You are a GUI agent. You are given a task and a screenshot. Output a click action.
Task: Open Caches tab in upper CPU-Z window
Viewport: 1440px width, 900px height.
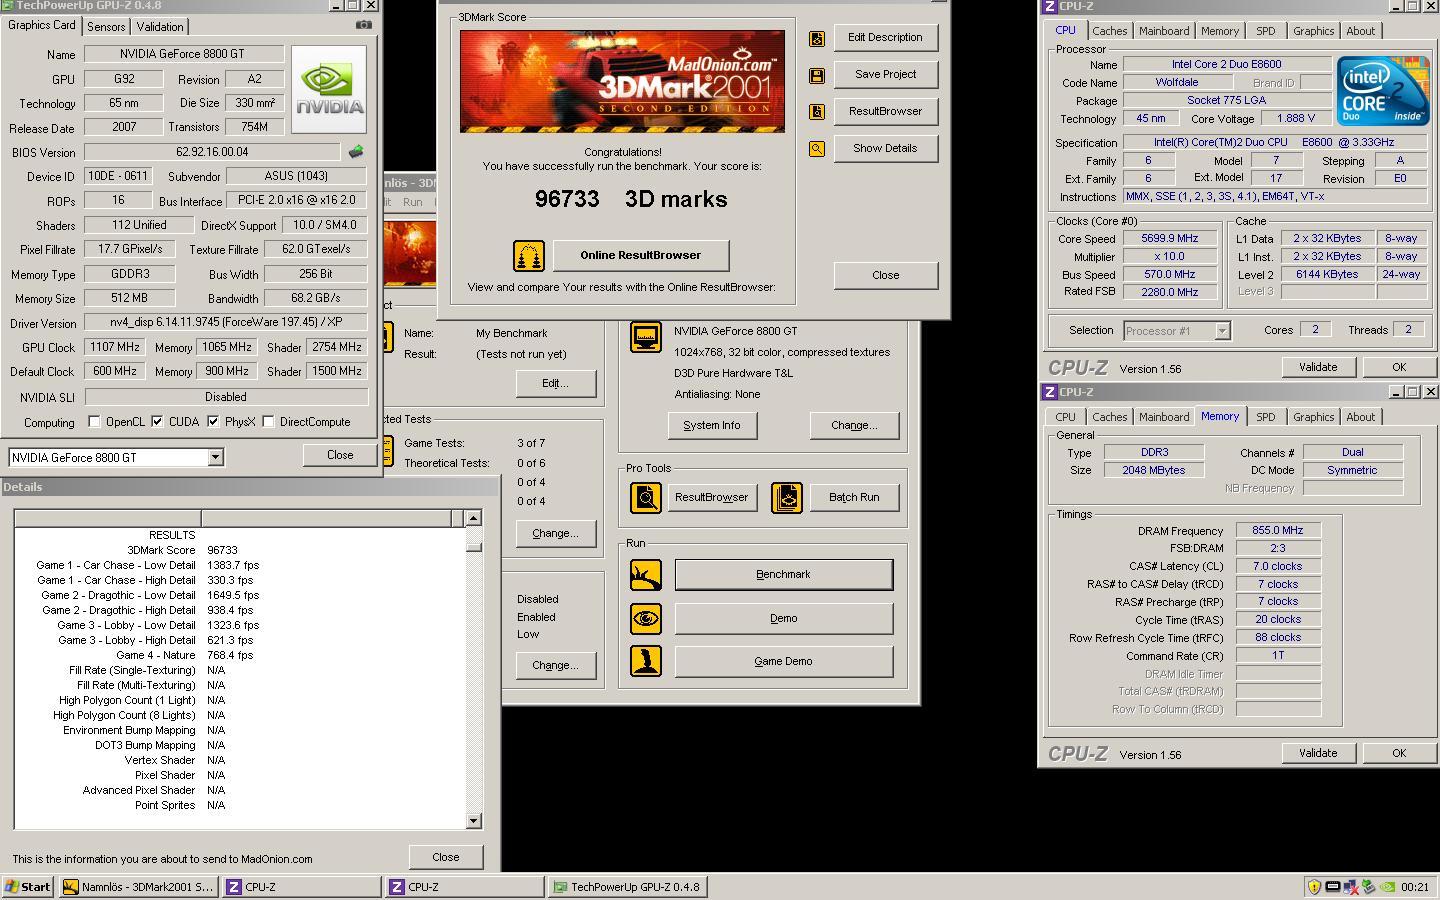click(x=1109, y=31)
